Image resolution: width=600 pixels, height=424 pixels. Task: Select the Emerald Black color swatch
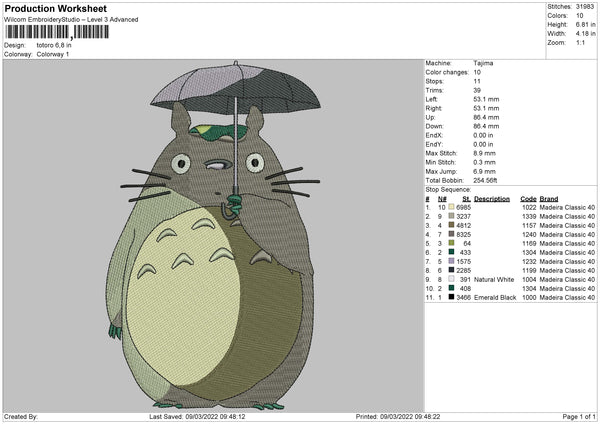tap(451, 297)
